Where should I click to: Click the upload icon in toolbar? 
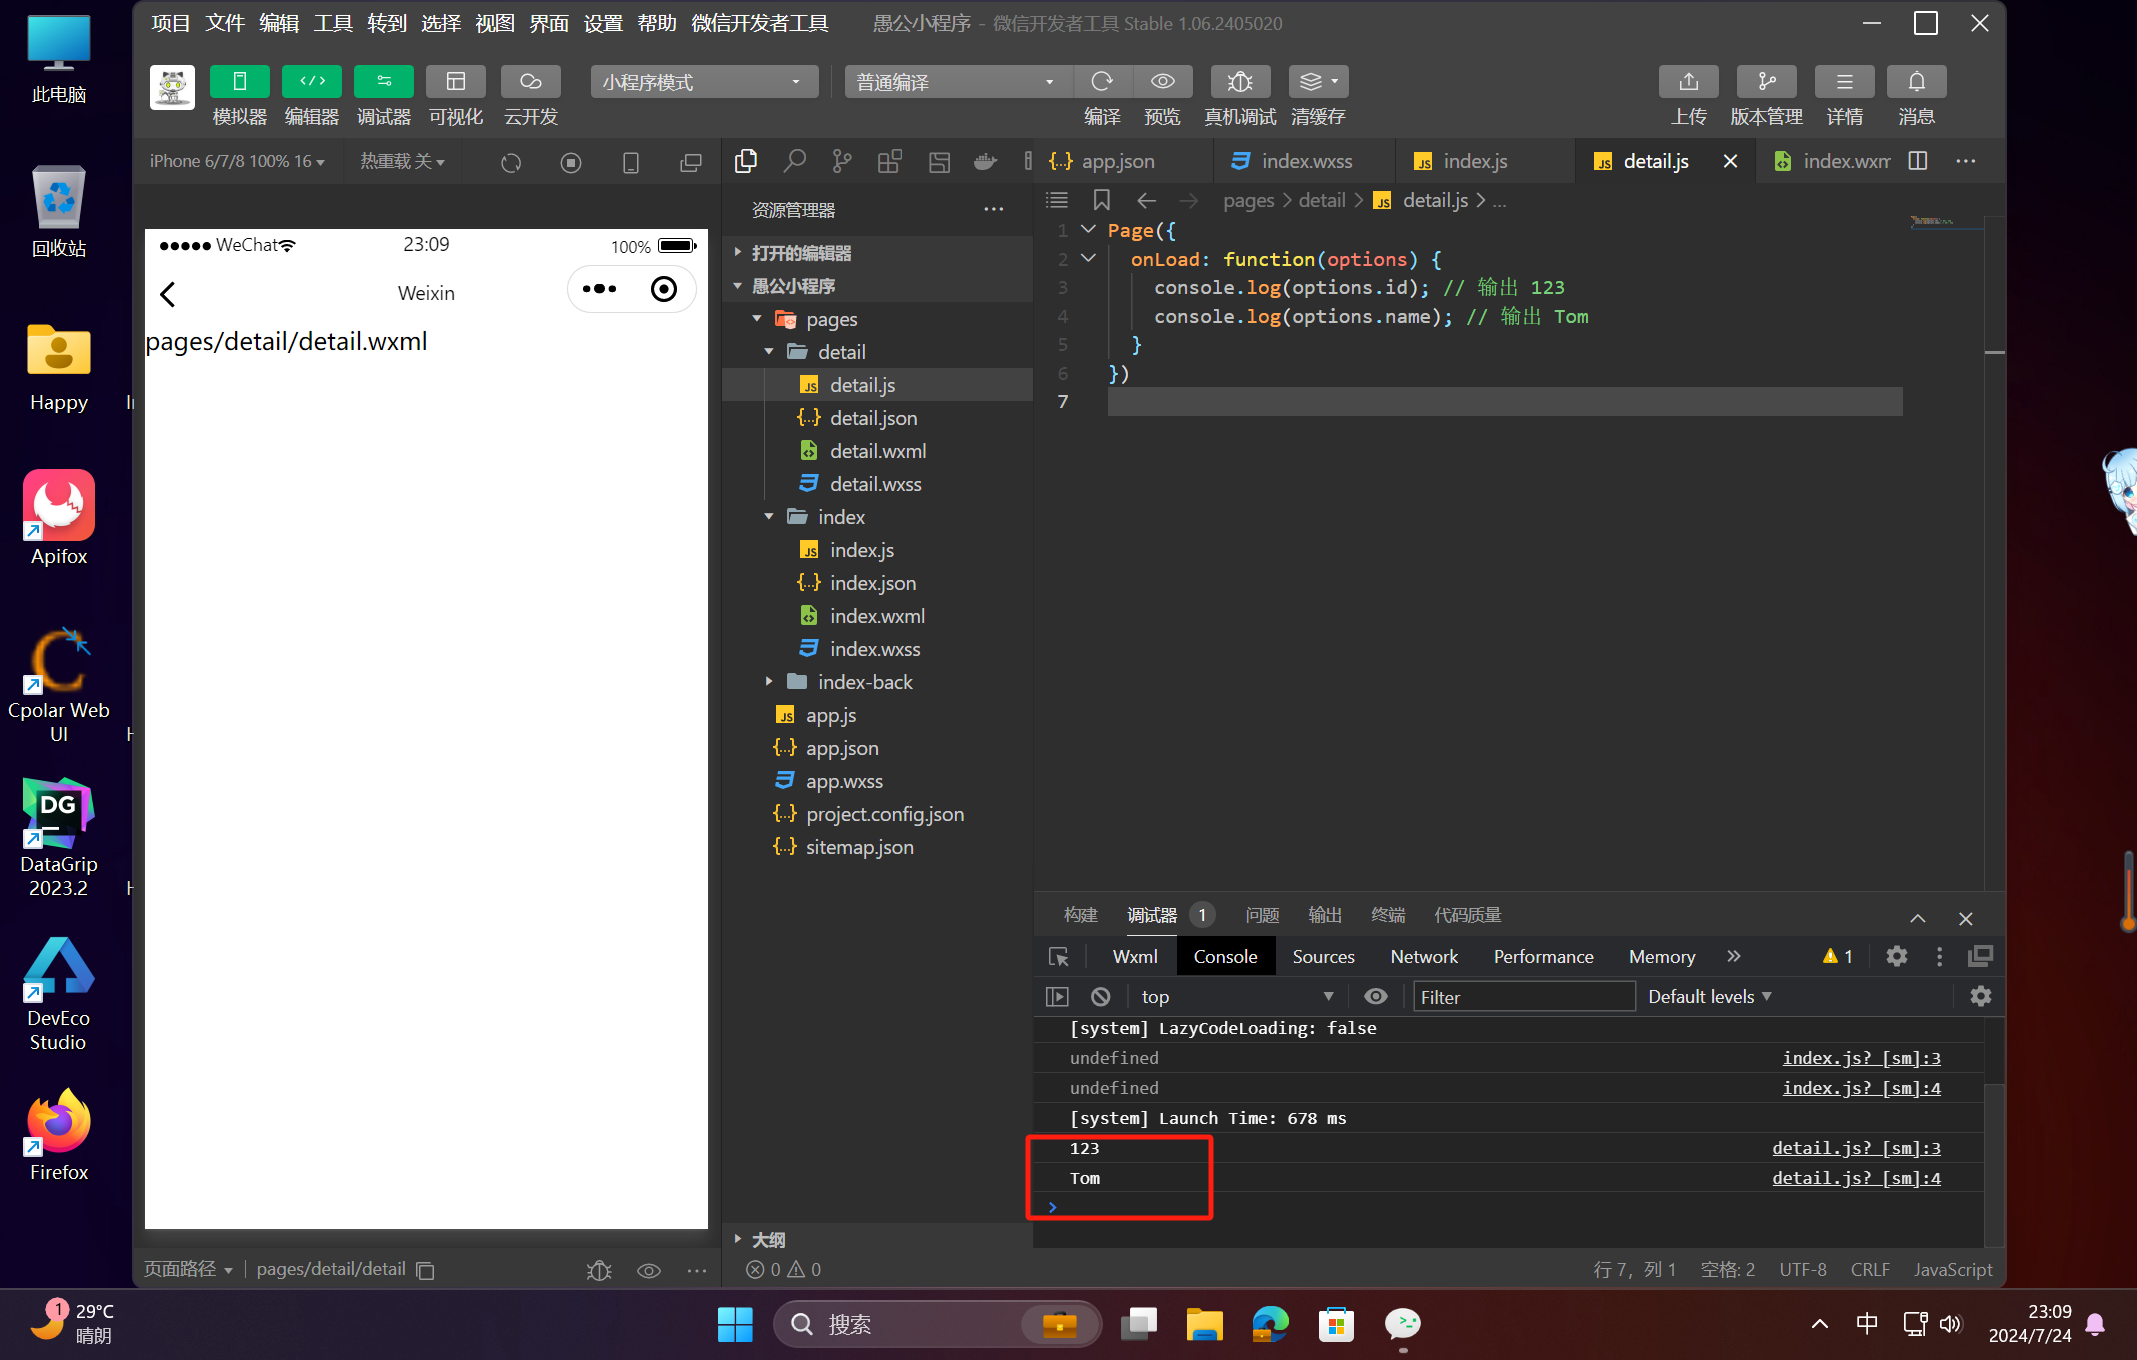[x=1688, y=82]
